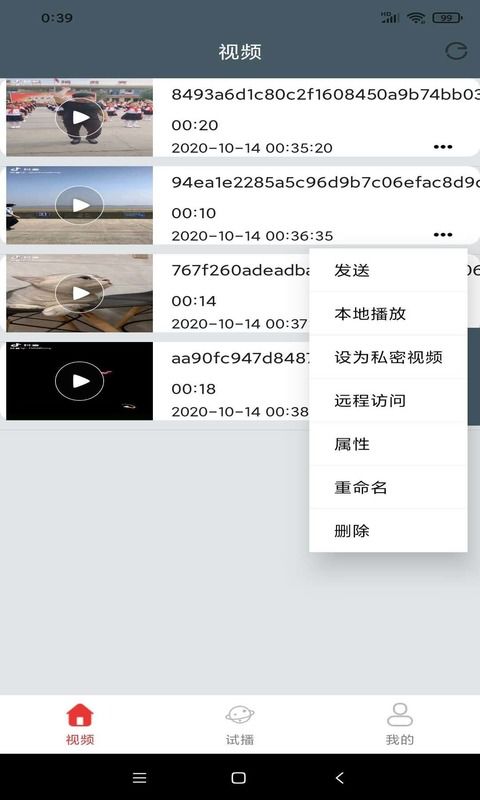Go to the 我的 profile tab

click(x=400, y=724)
